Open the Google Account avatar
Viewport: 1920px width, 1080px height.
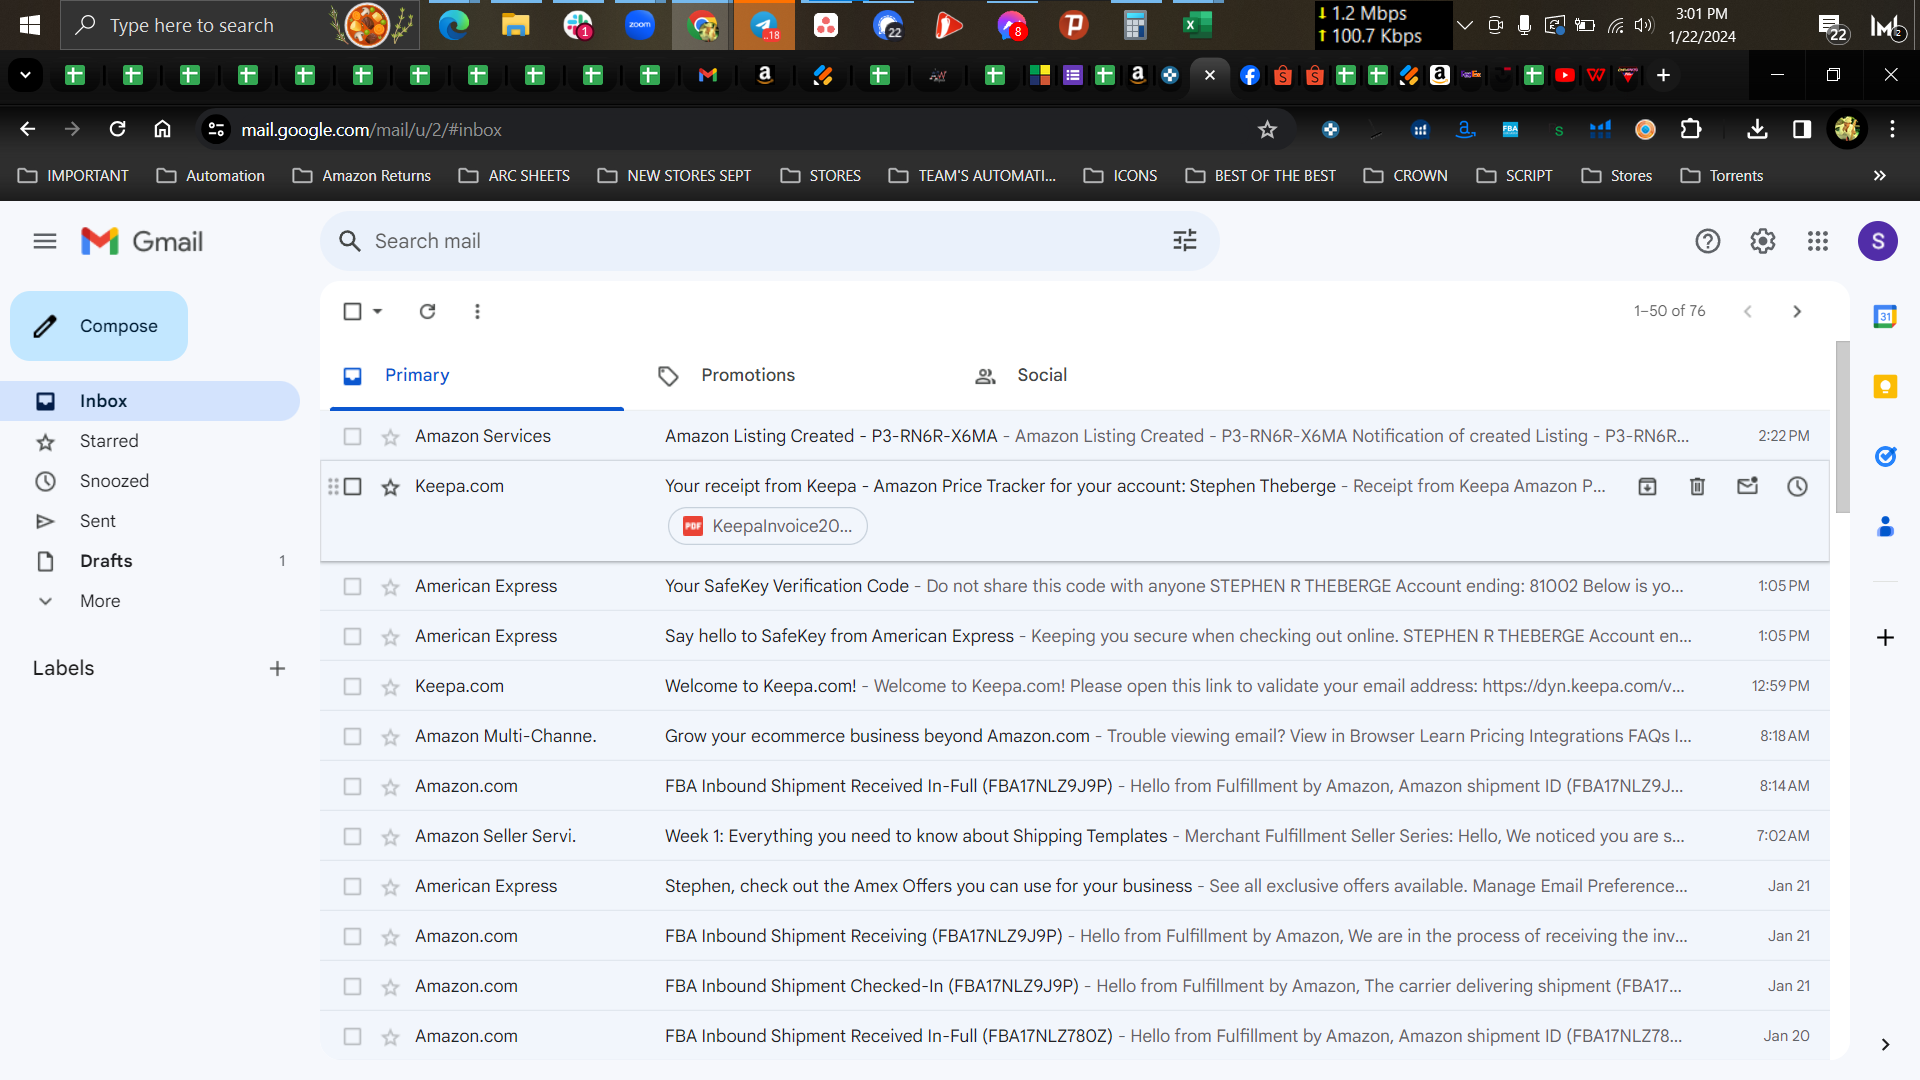(x=1878, y=241)
